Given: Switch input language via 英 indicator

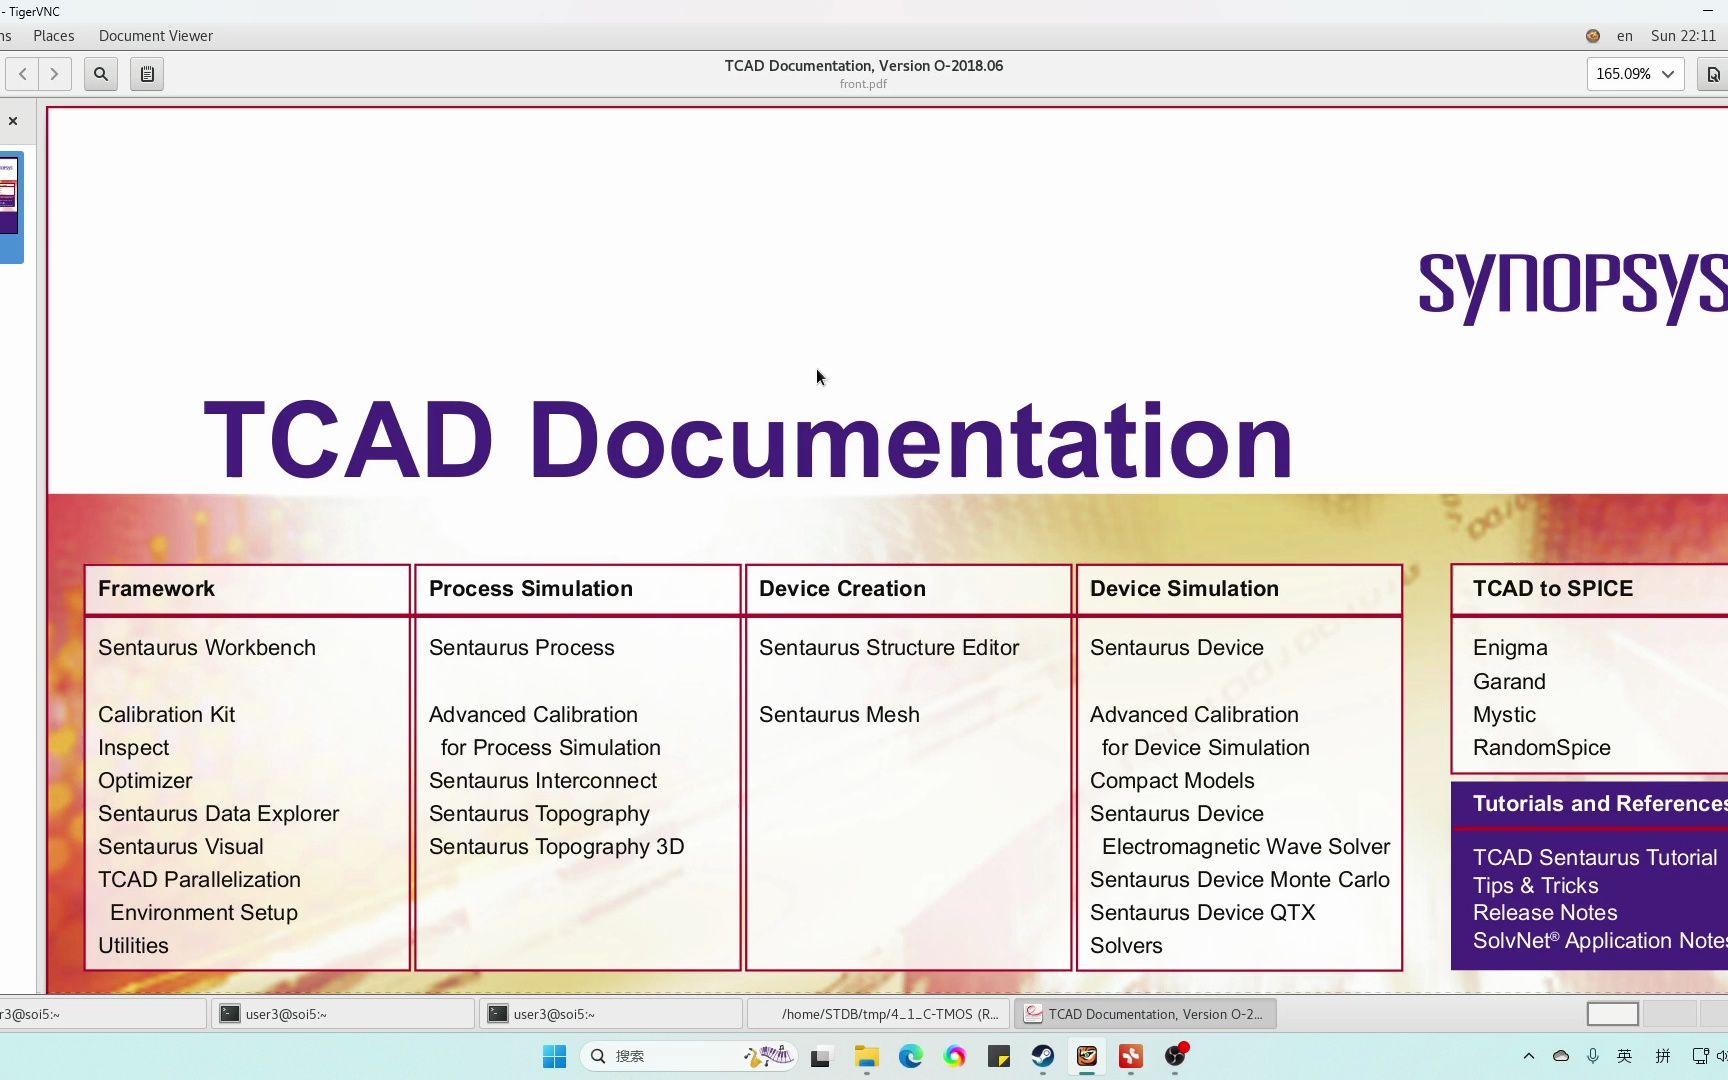Looking at the screenshot, I should point(1625,1056).
